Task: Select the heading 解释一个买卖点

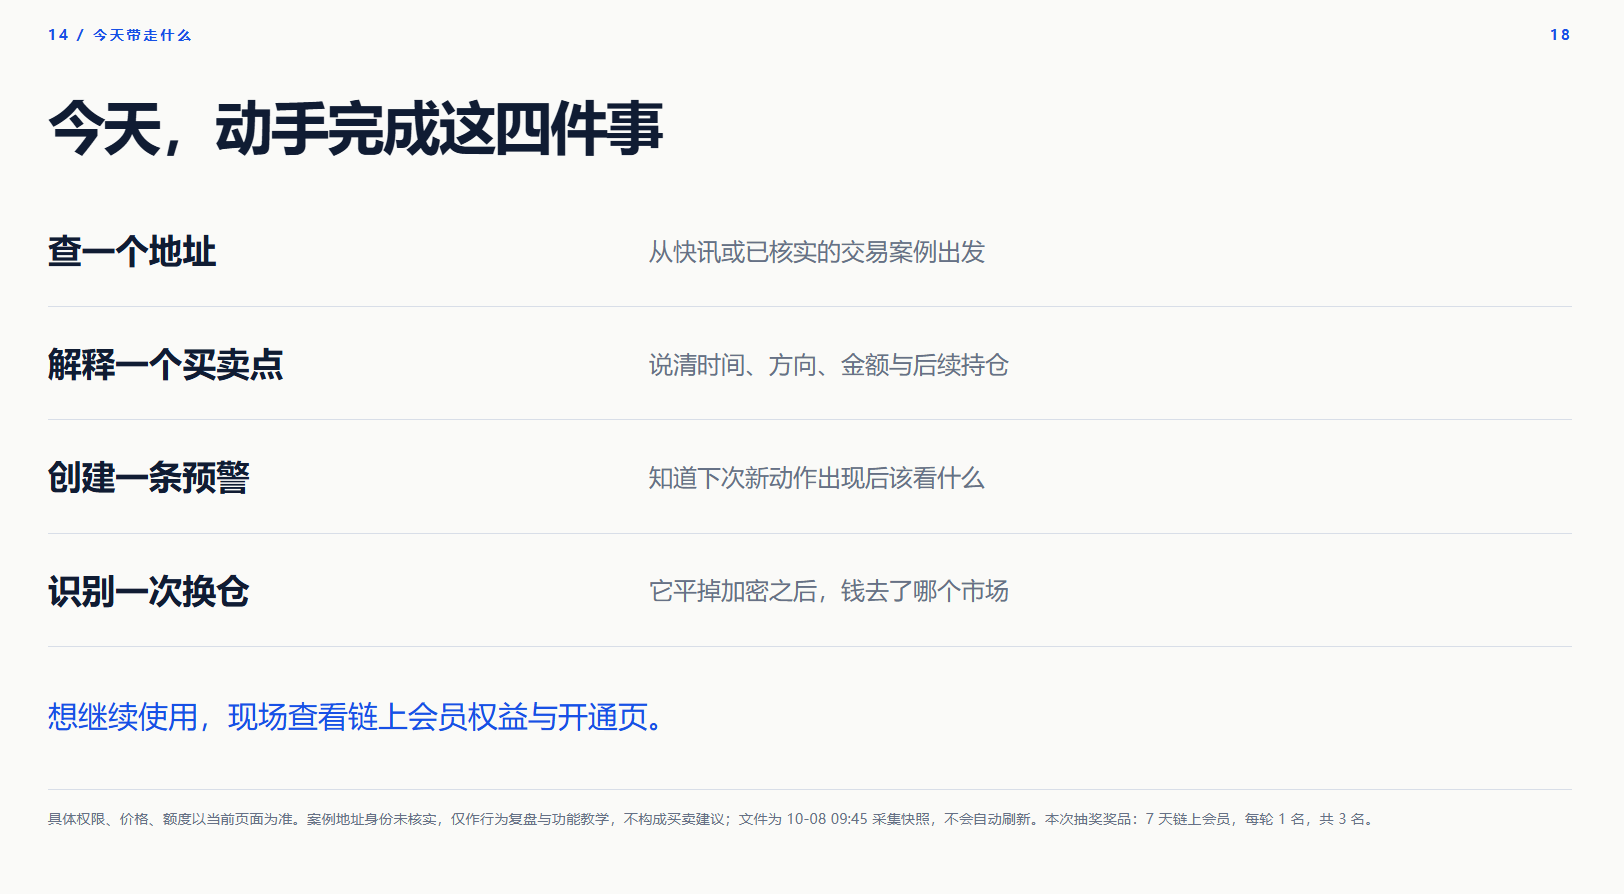Action: point(166,364)
